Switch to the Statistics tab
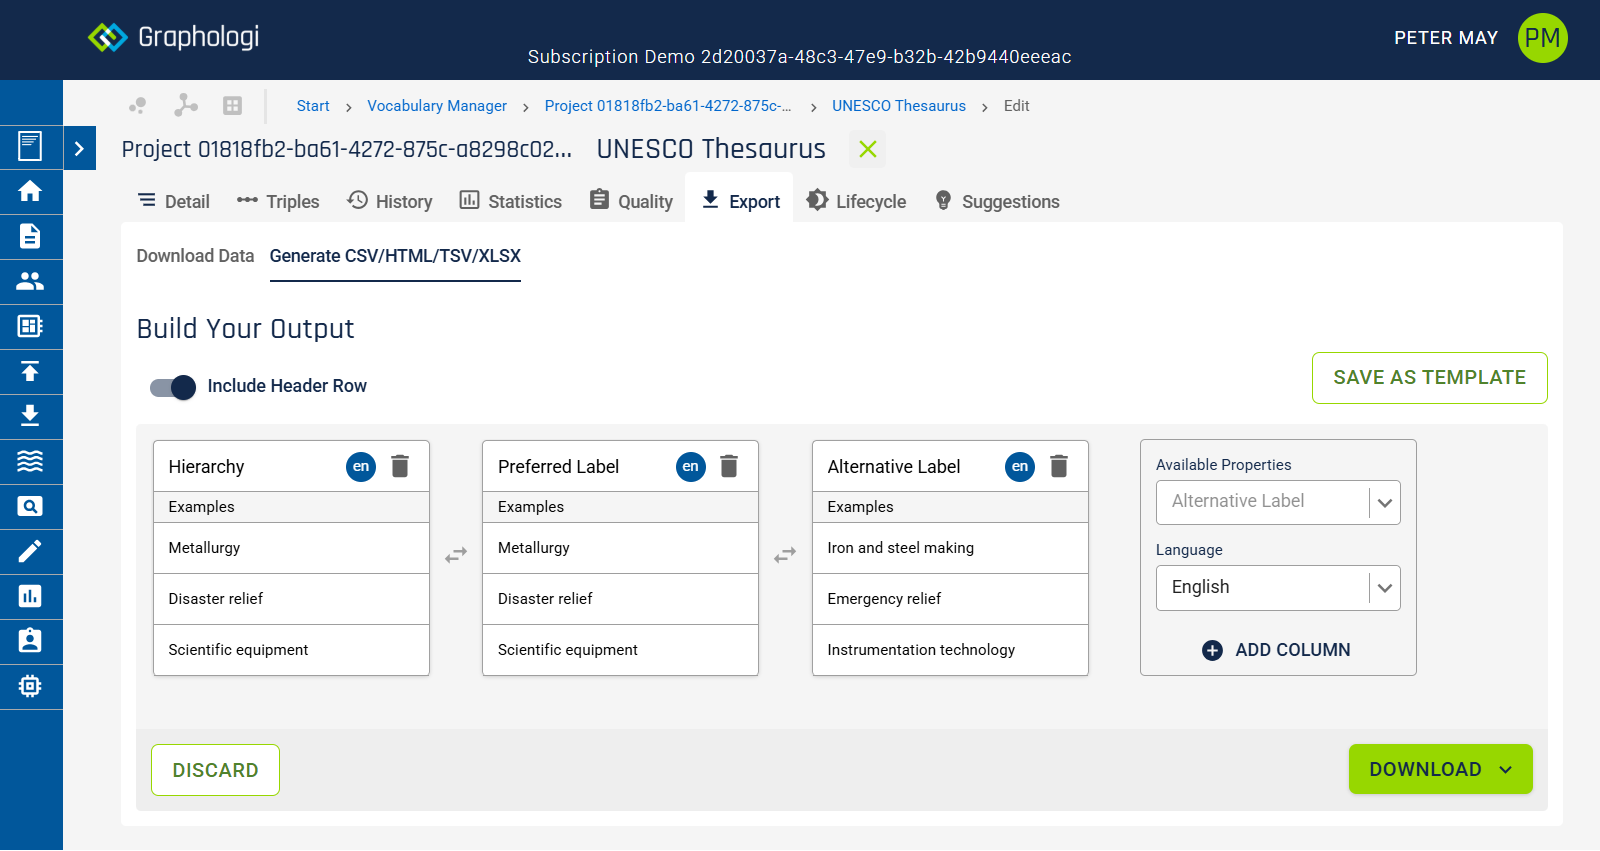This screenshot has height=851, width=1600. click(511, 201)
